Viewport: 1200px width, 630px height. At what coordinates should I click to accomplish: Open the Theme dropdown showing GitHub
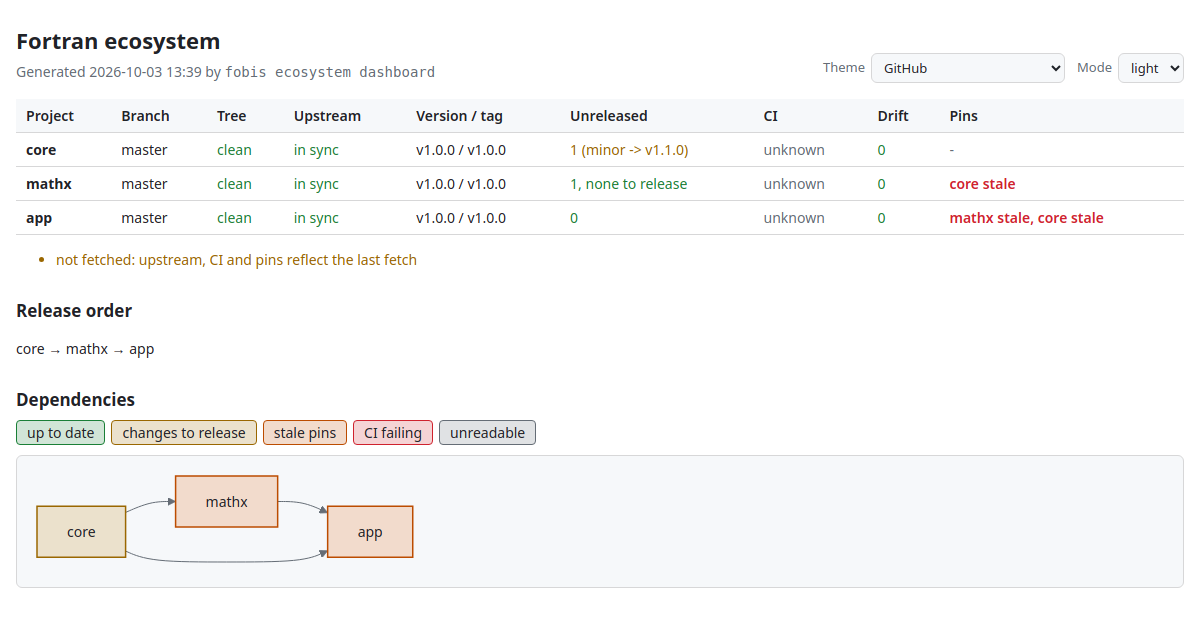(x=968, y=68)
